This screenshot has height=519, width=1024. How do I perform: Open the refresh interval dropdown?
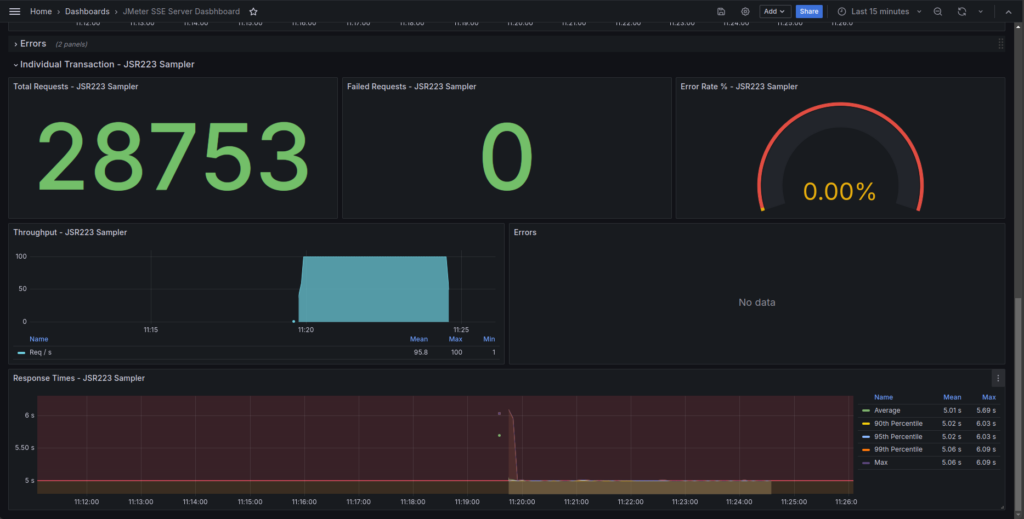(x=980, y=12)
